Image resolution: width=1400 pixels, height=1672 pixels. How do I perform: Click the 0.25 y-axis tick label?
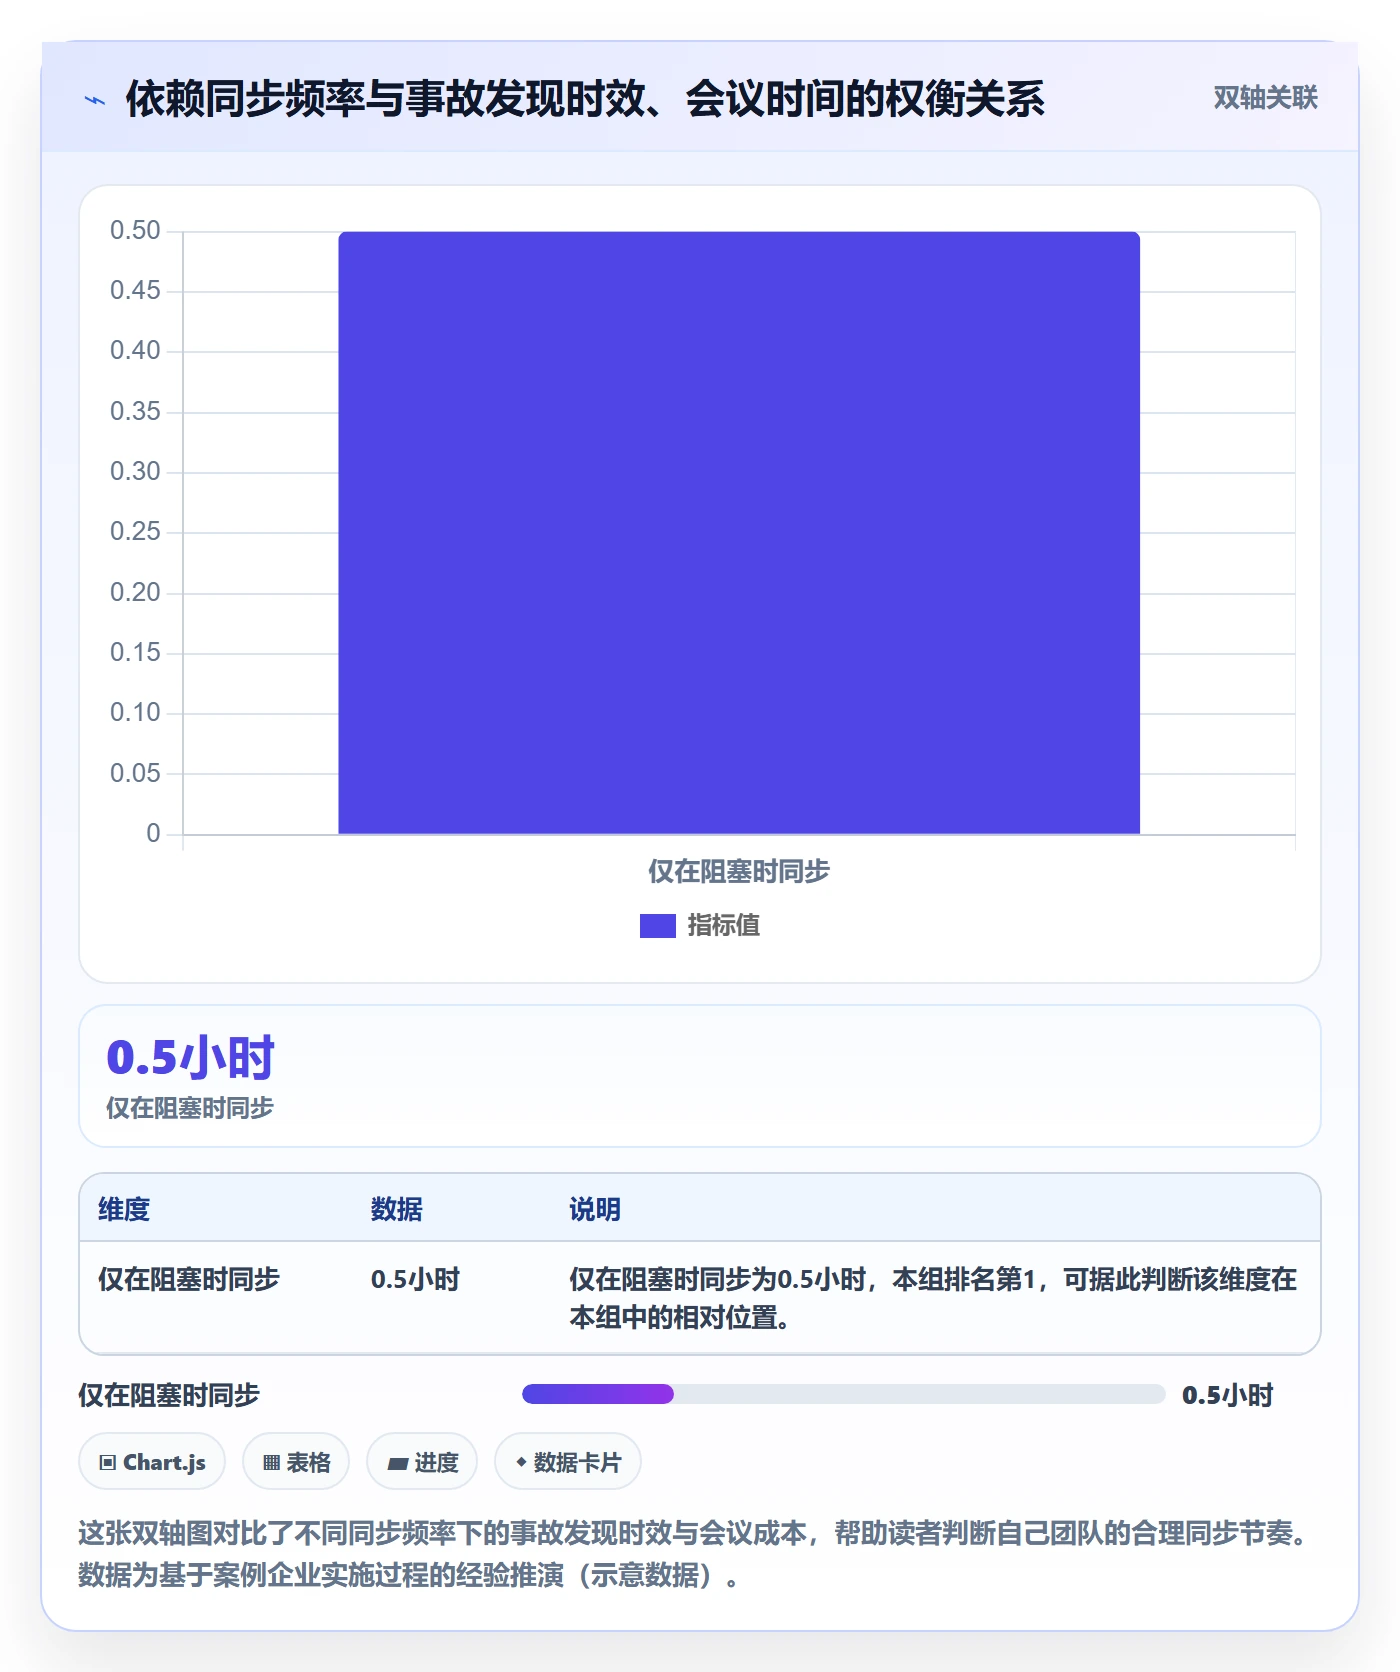135,532
